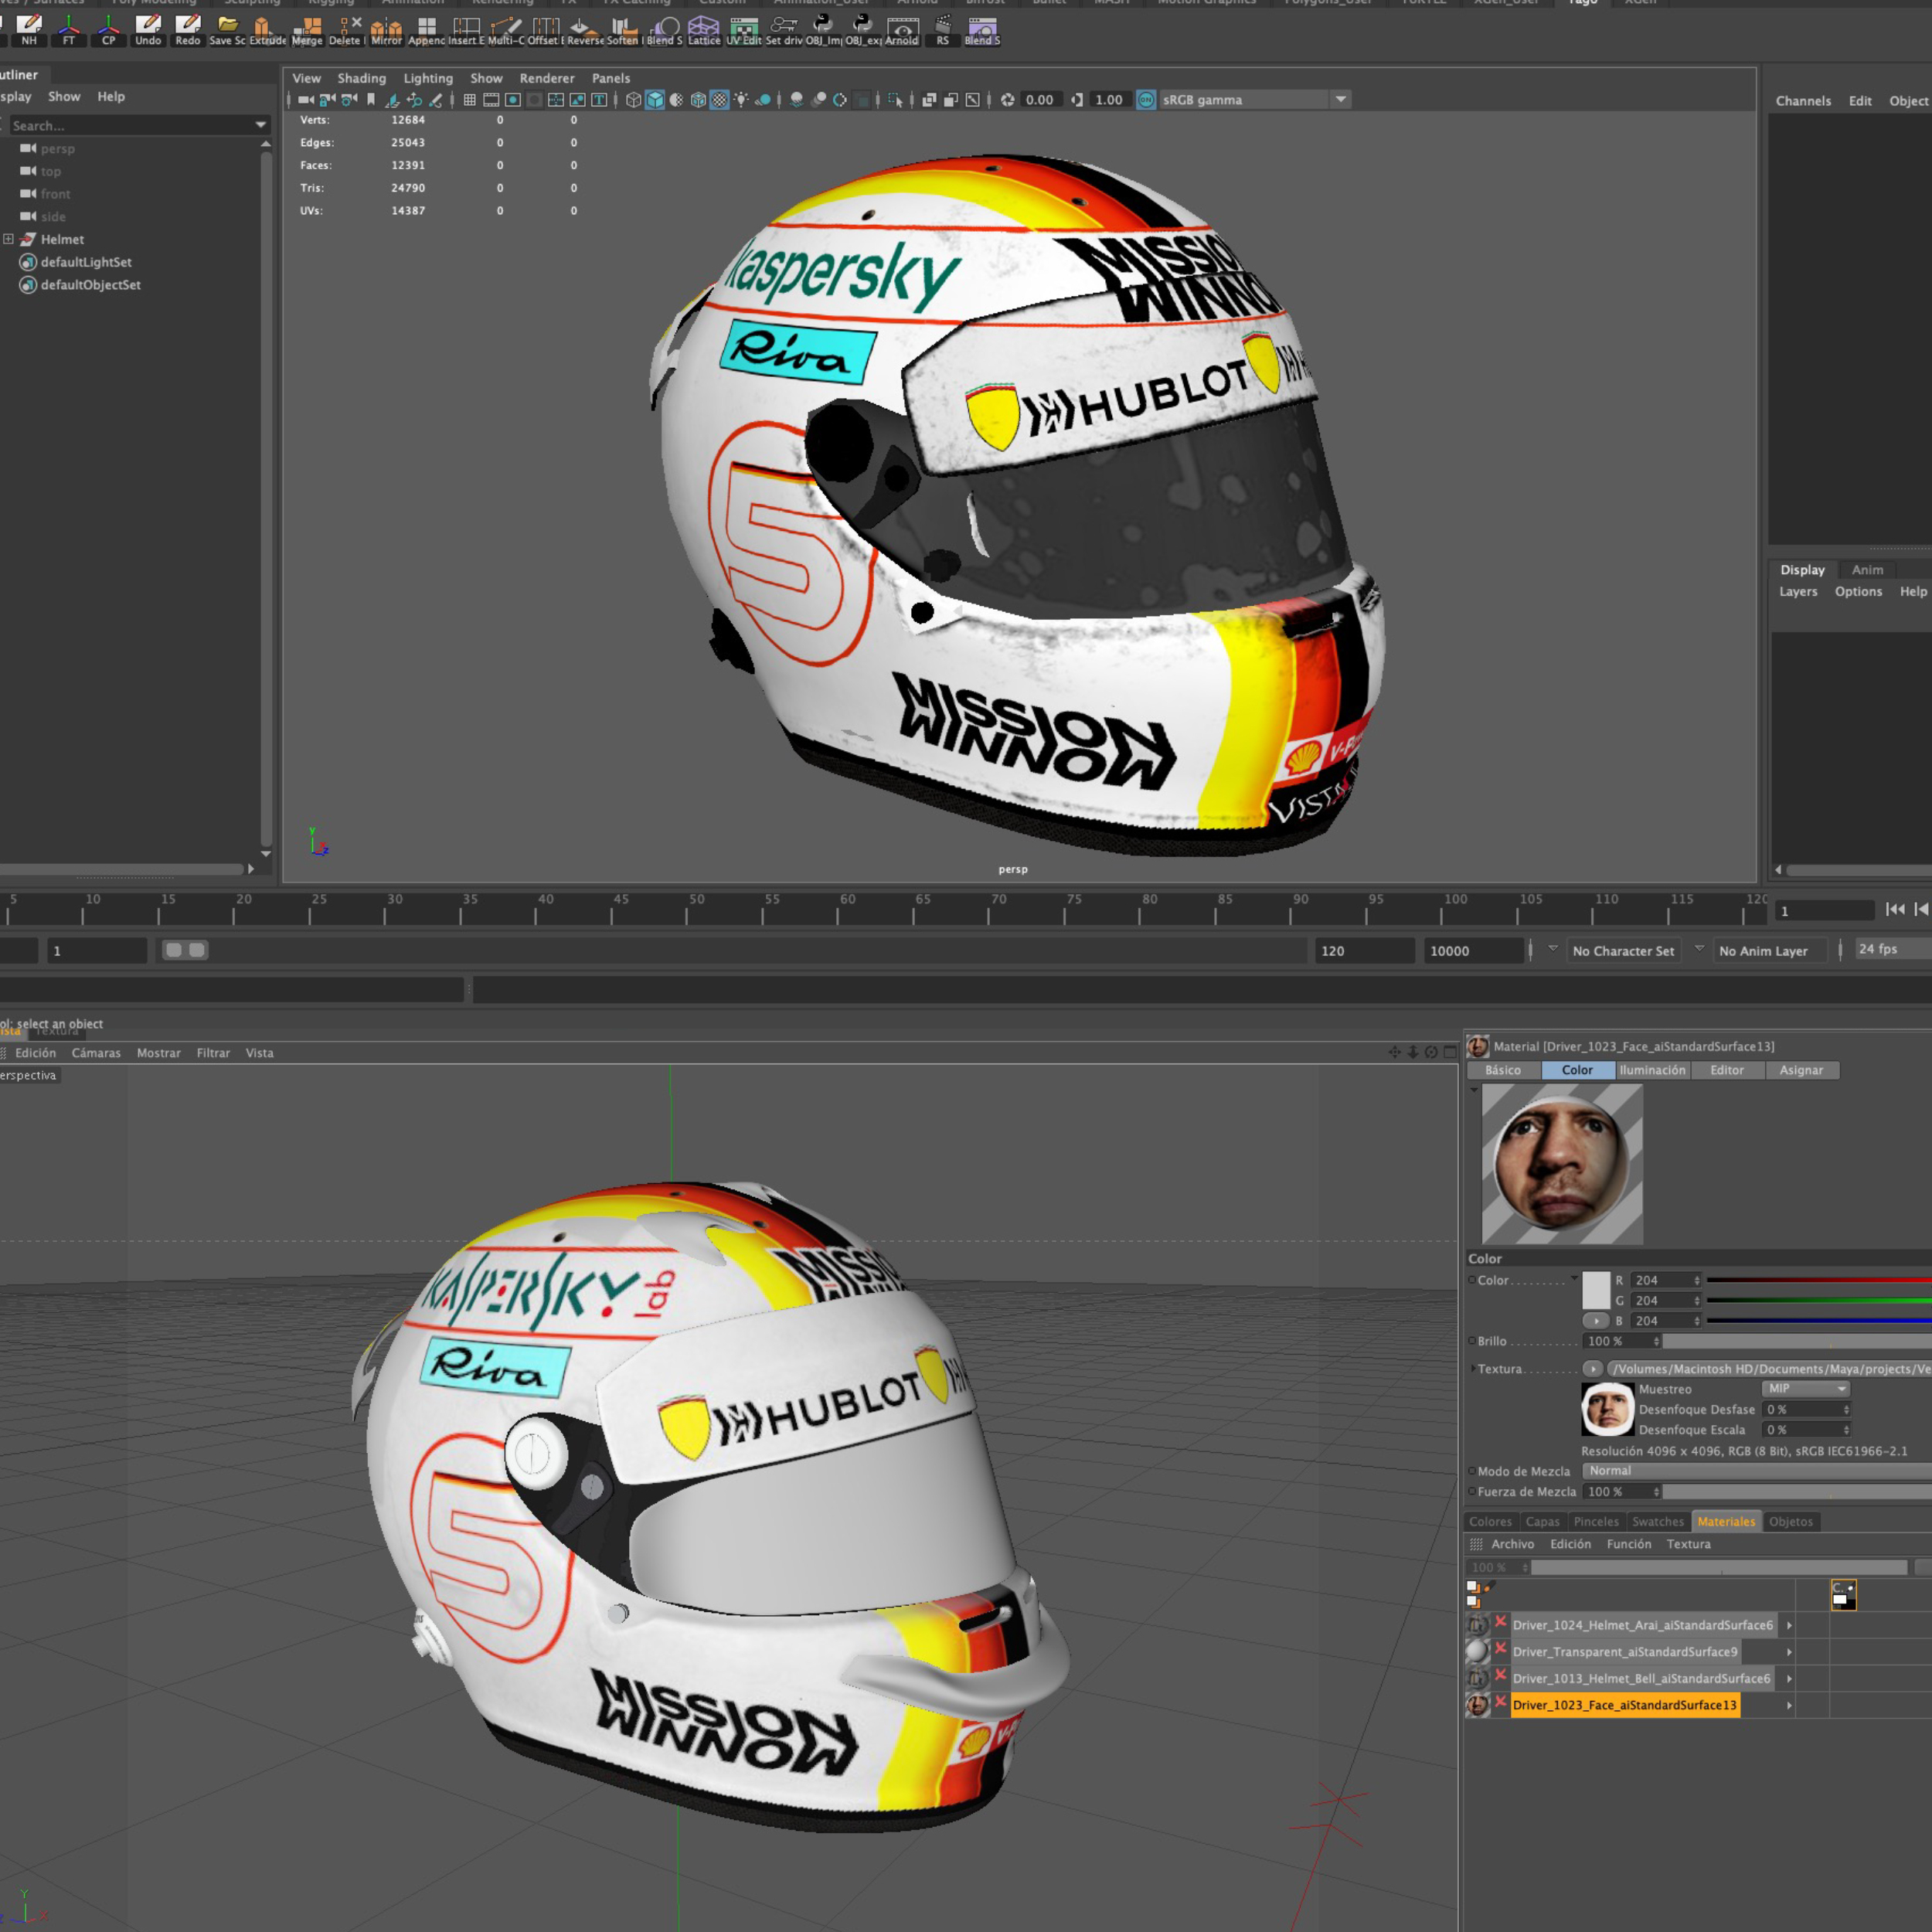Viewport: 1932px width, 1932px height.
Task: Switch to the Capas tab
Action: click(x=1542, y=1521)
